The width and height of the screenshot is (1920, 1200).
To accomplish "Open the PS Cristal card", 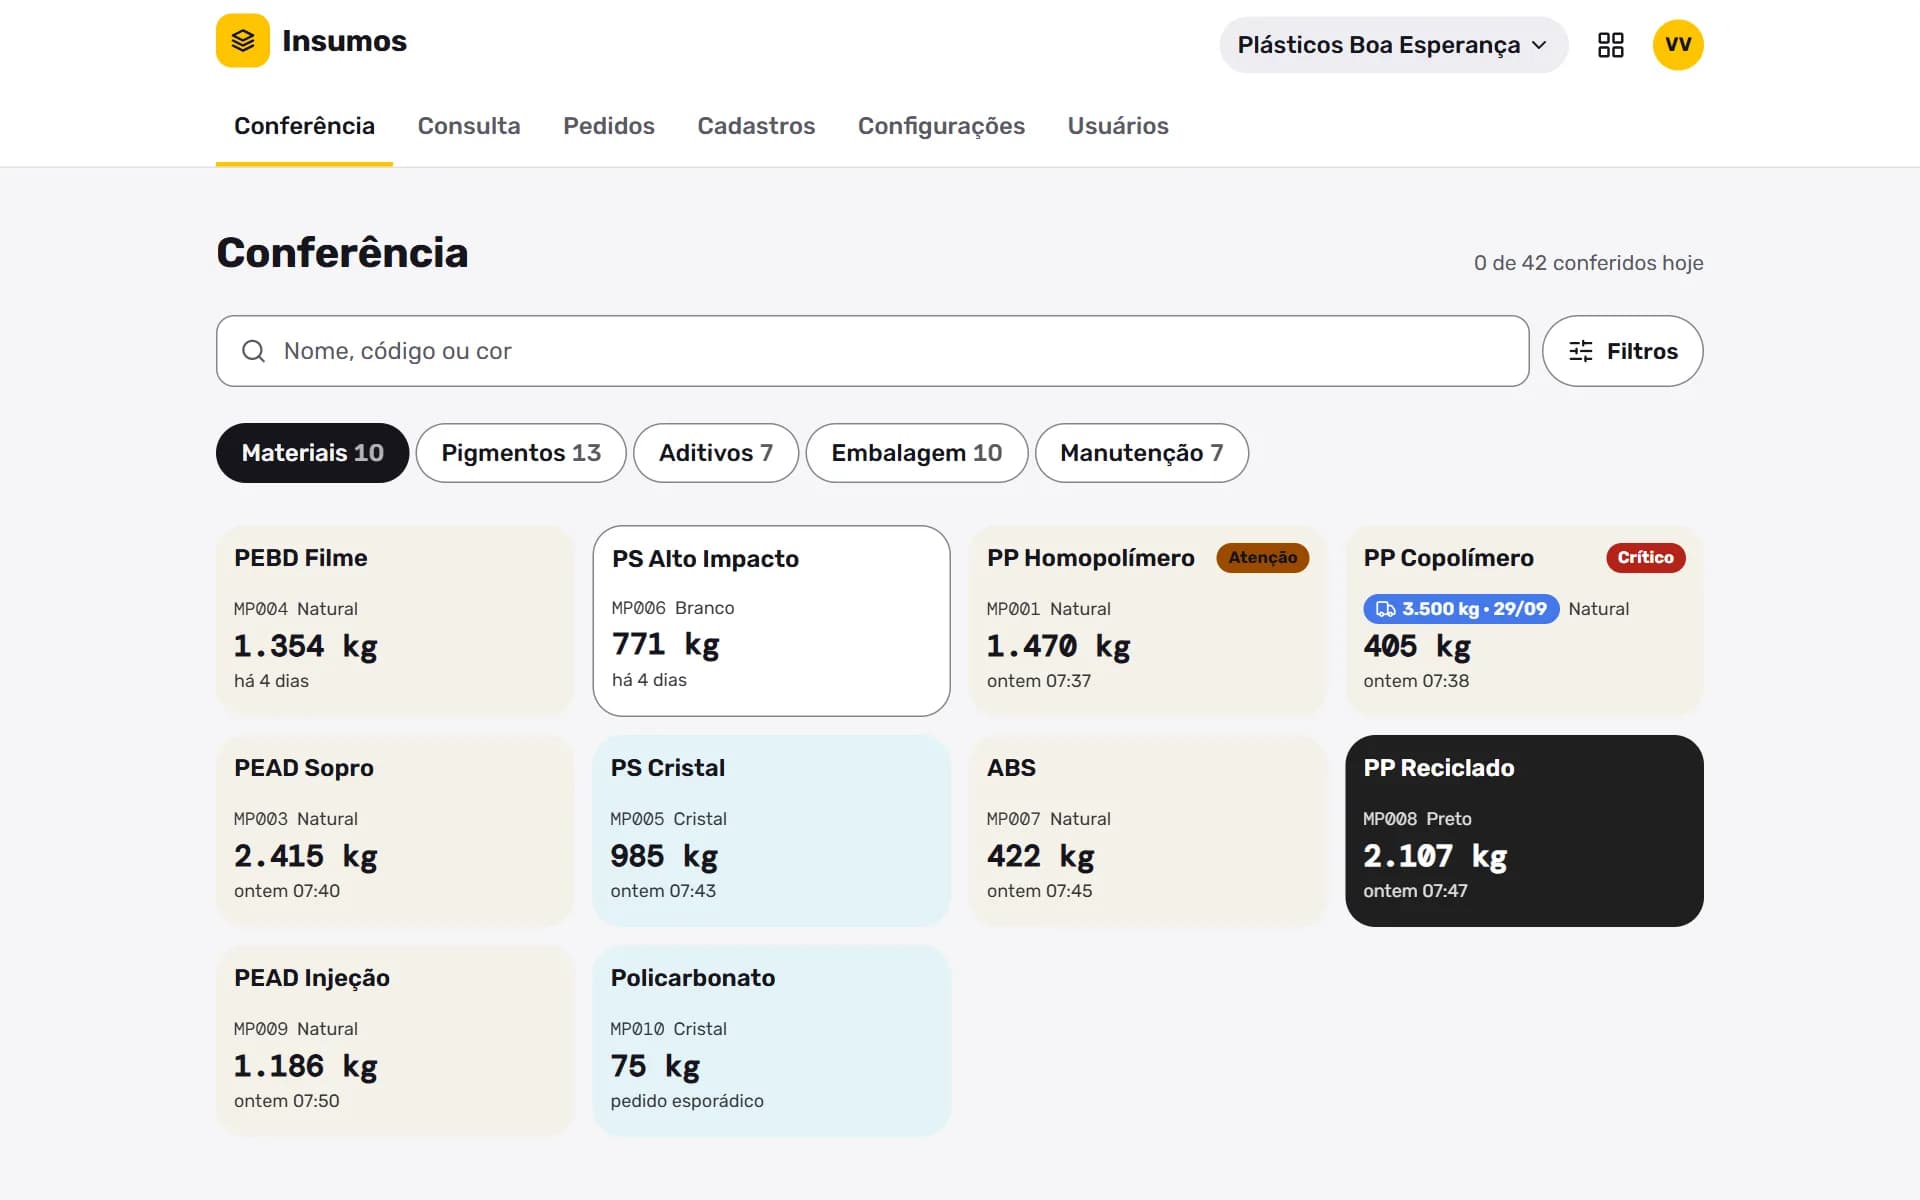I will tap(771, 831).
